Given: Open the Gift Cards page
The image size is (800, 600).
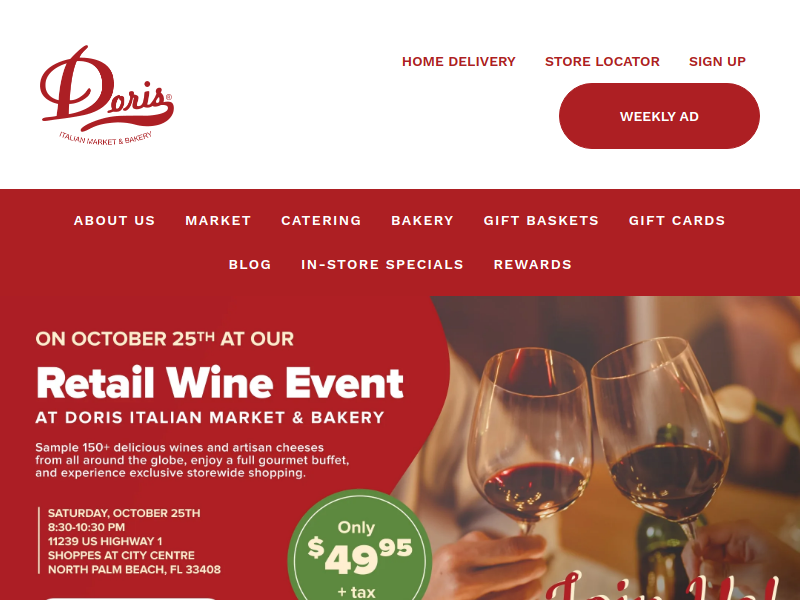Looking at the screenshot, I should (x=677, y=220).
